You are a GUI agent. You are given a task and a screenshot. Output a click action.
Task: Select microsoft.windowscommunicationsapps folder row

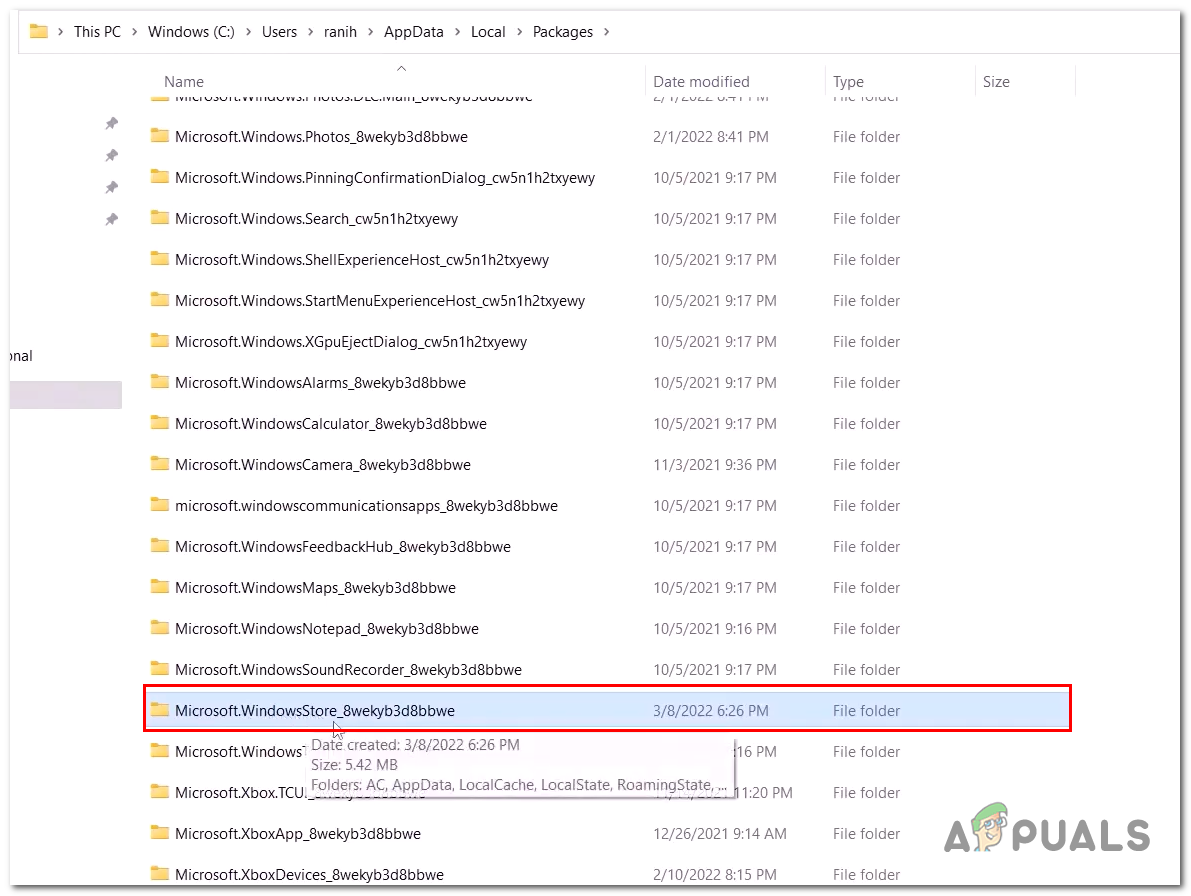point(366,505)
